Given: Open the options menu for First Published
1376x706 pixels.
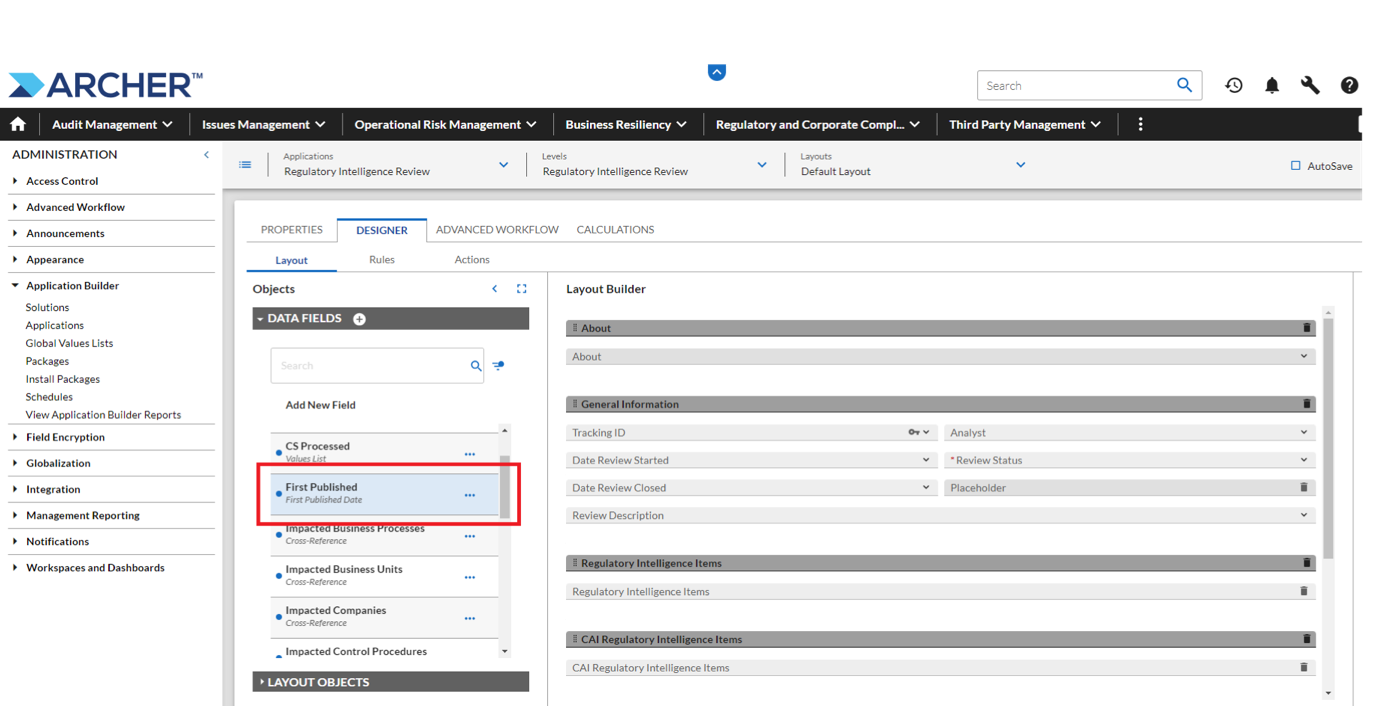Looking at the screenshot, I should point(470,495).
